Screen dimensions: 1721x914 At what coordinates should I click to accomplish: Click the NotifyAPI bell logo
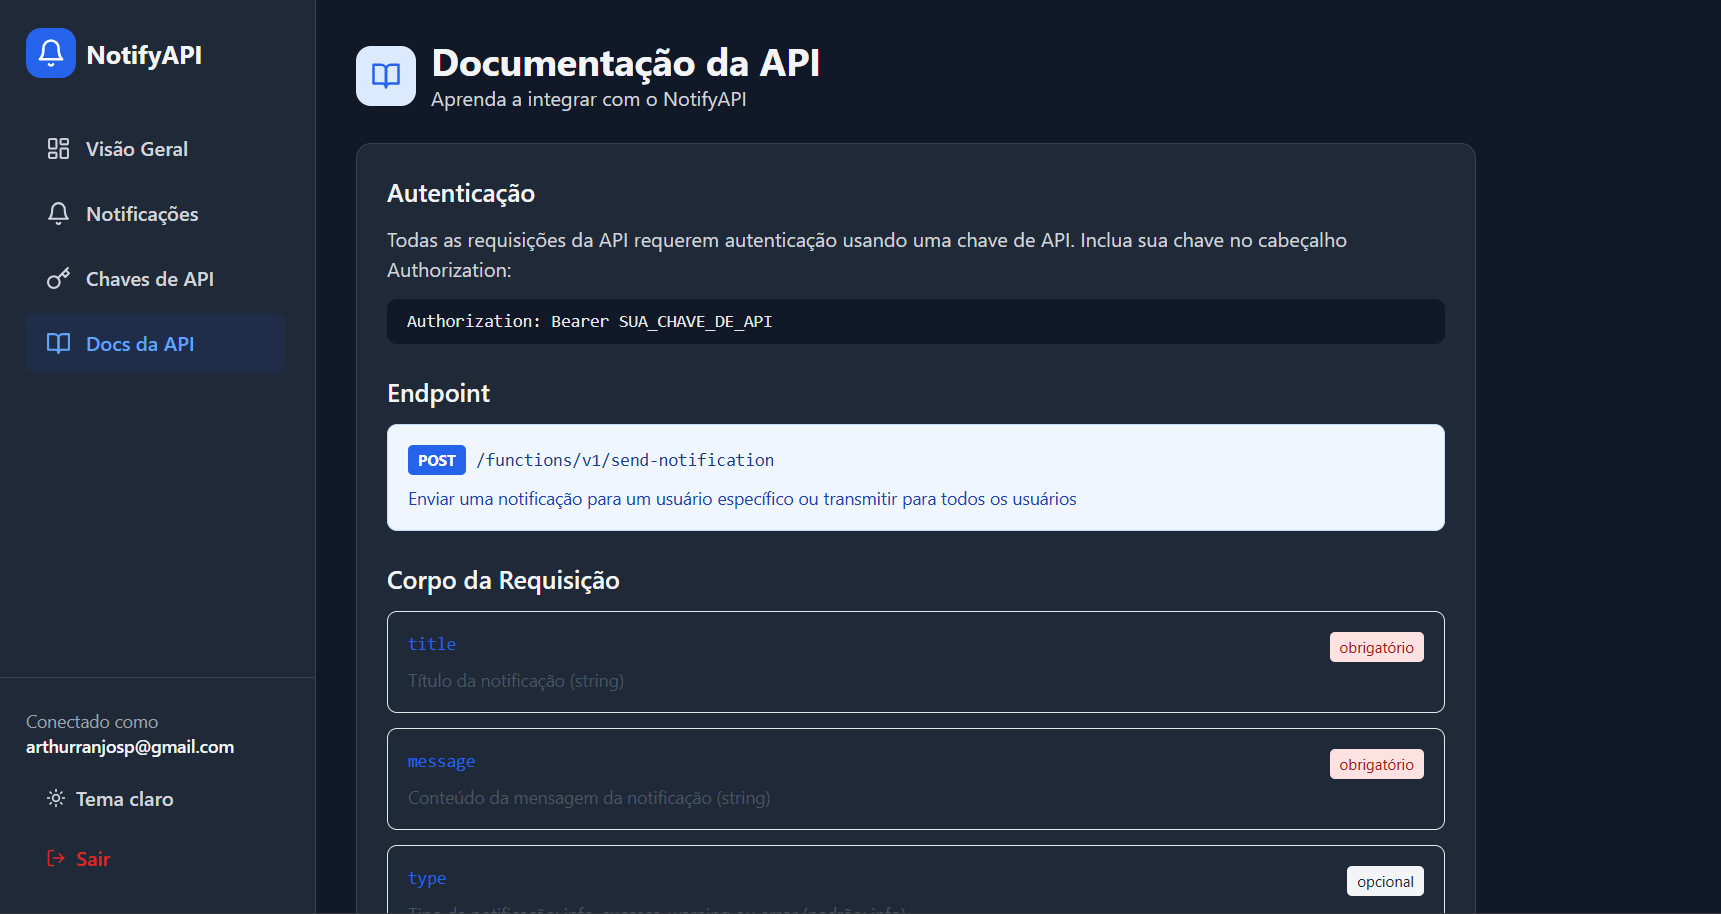[x=50, y=52]
